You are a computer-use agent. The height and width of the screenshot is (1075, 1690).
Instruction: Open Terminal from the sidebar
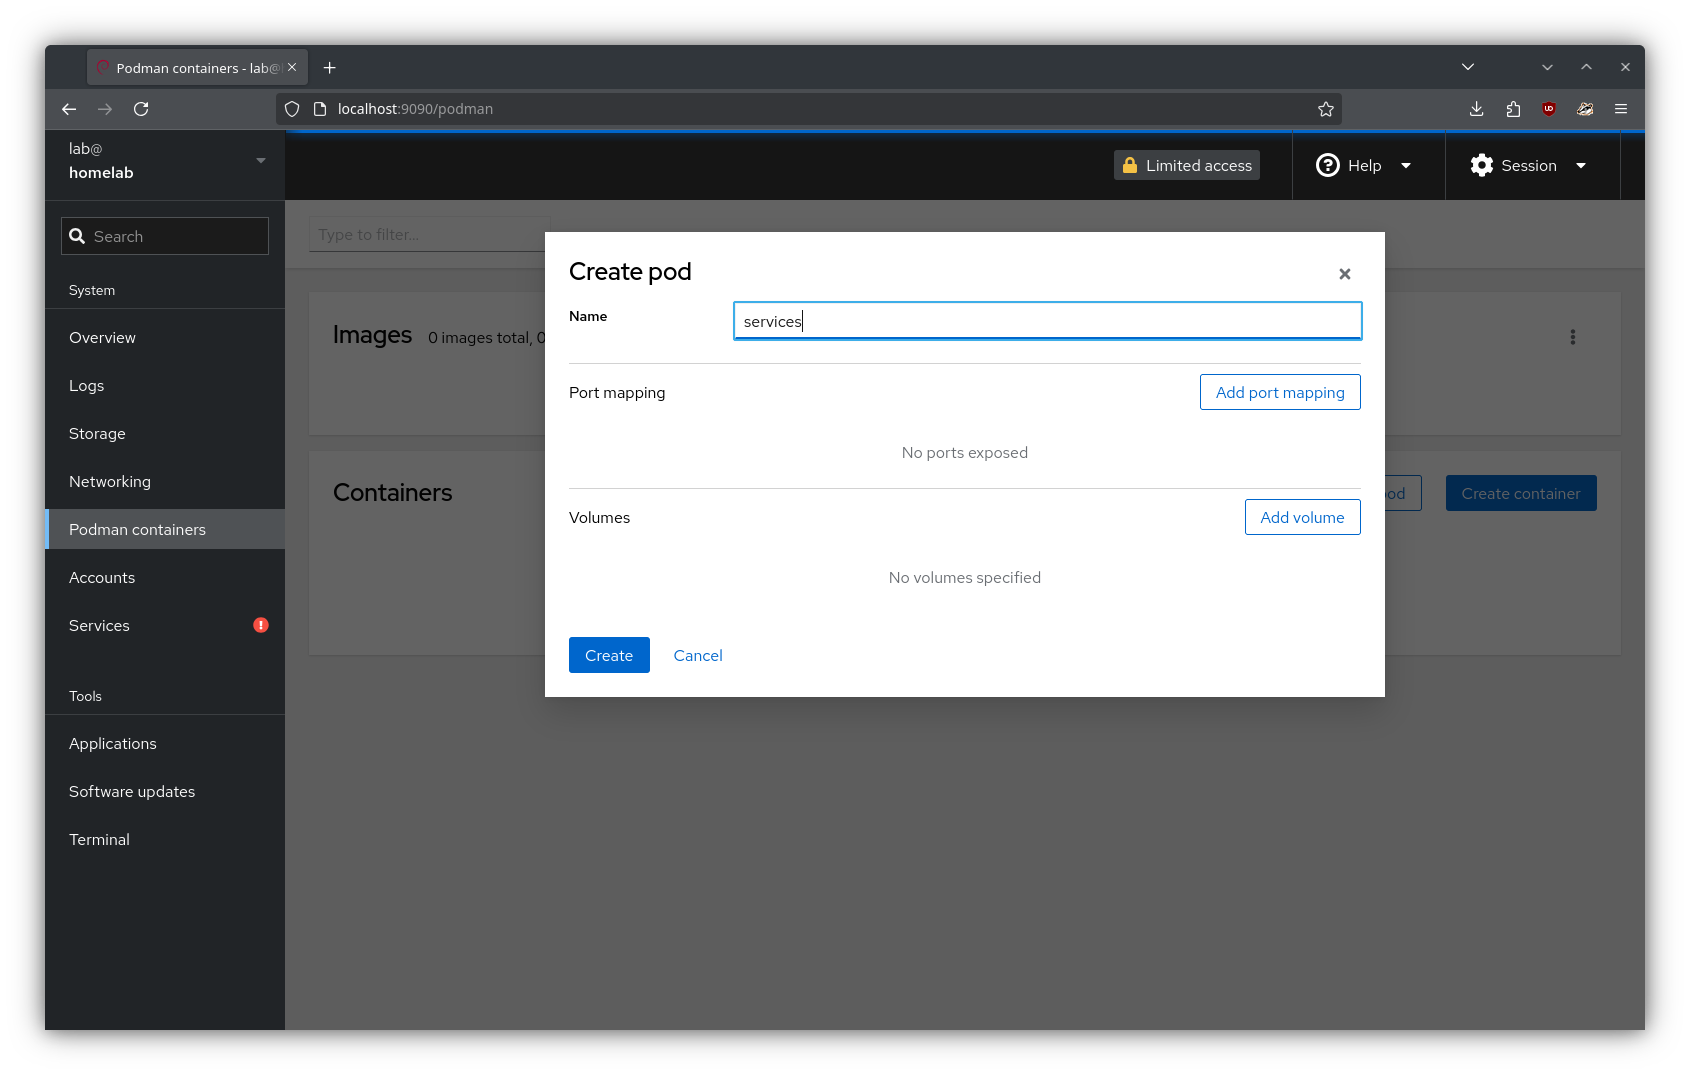coord(99,840)
